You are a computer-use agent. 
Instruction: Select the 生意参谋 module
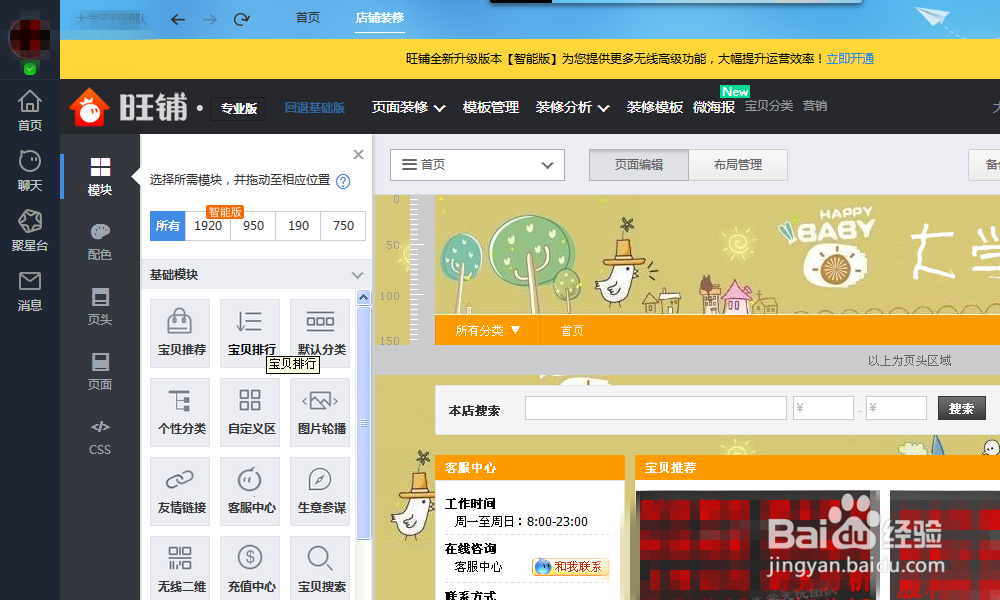tap(320, 492)
